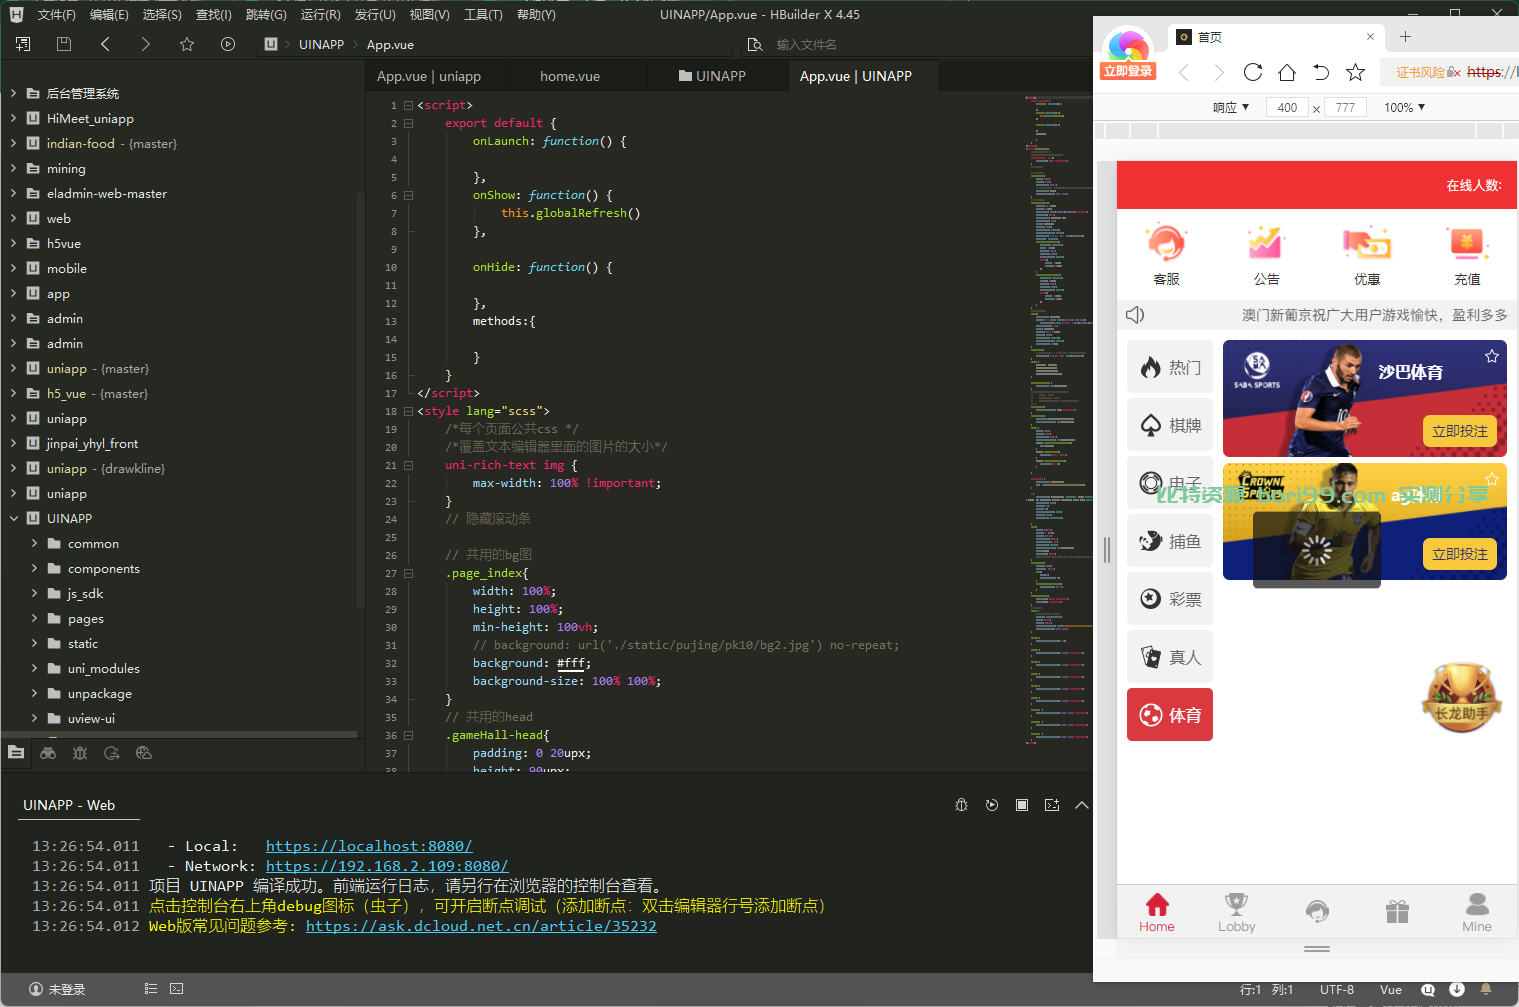
Task: Open the 文件(F) menu
Action: coord(56,15)
